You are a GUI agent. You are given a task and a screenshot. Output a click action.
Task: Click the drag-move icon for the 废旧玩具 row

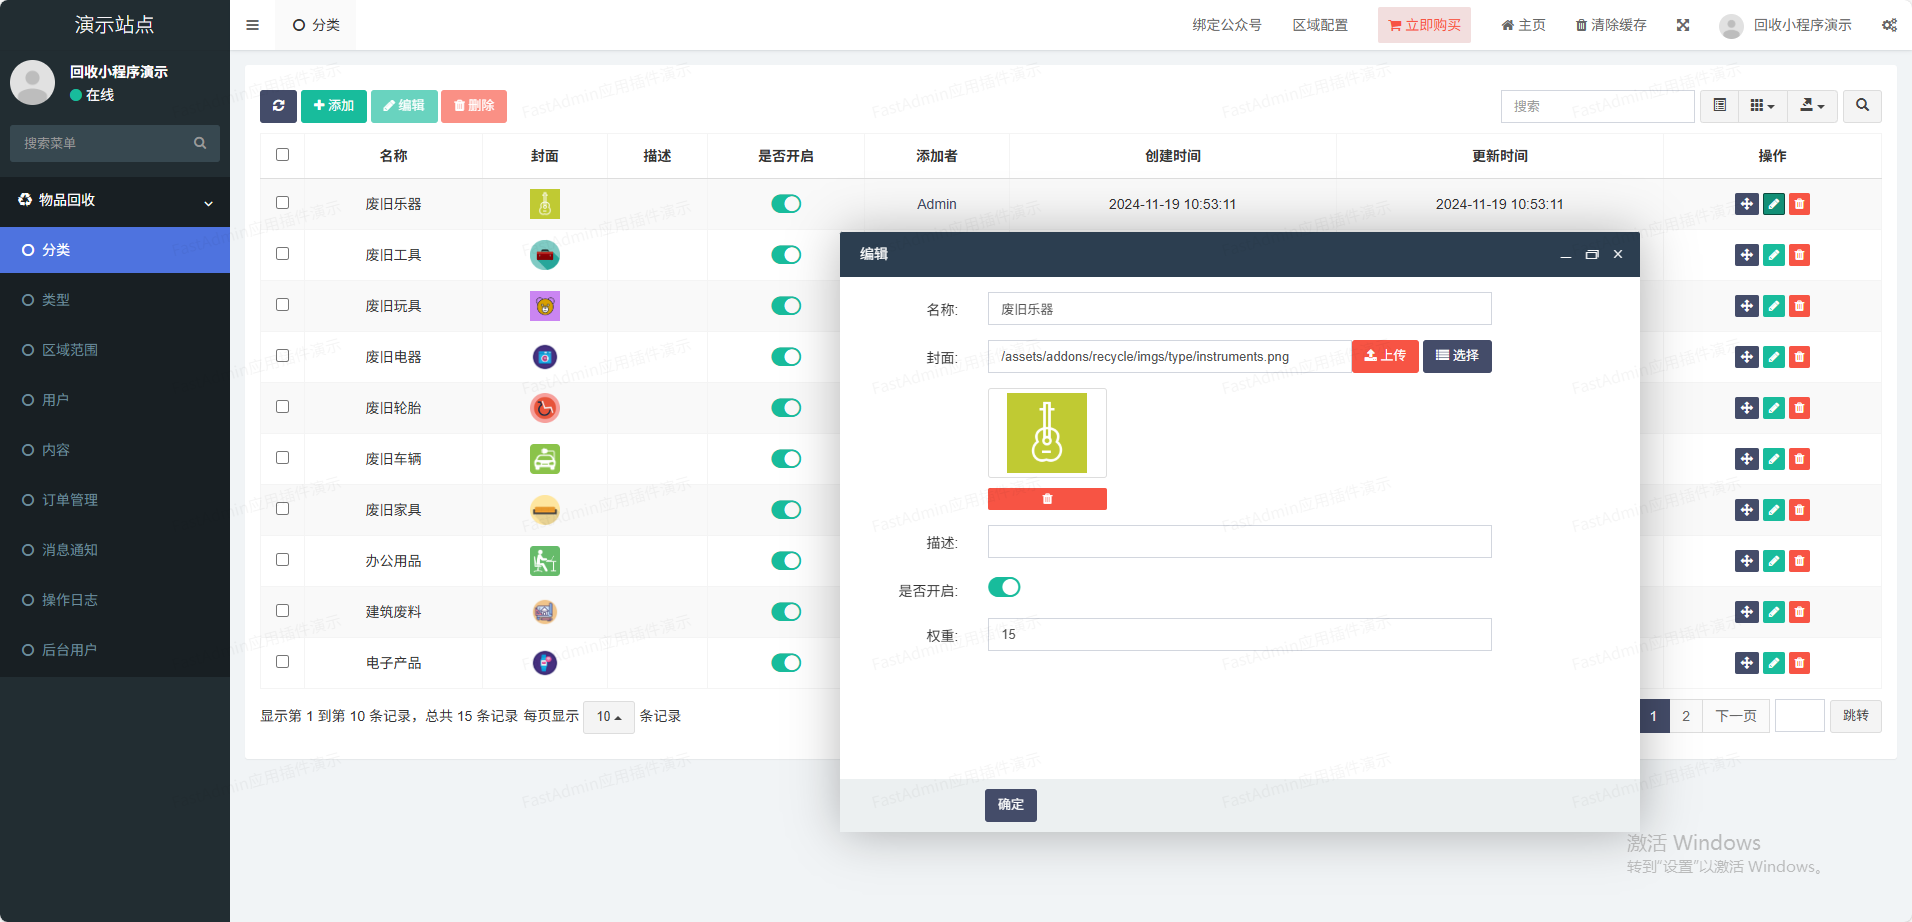tap(1746, 306)
